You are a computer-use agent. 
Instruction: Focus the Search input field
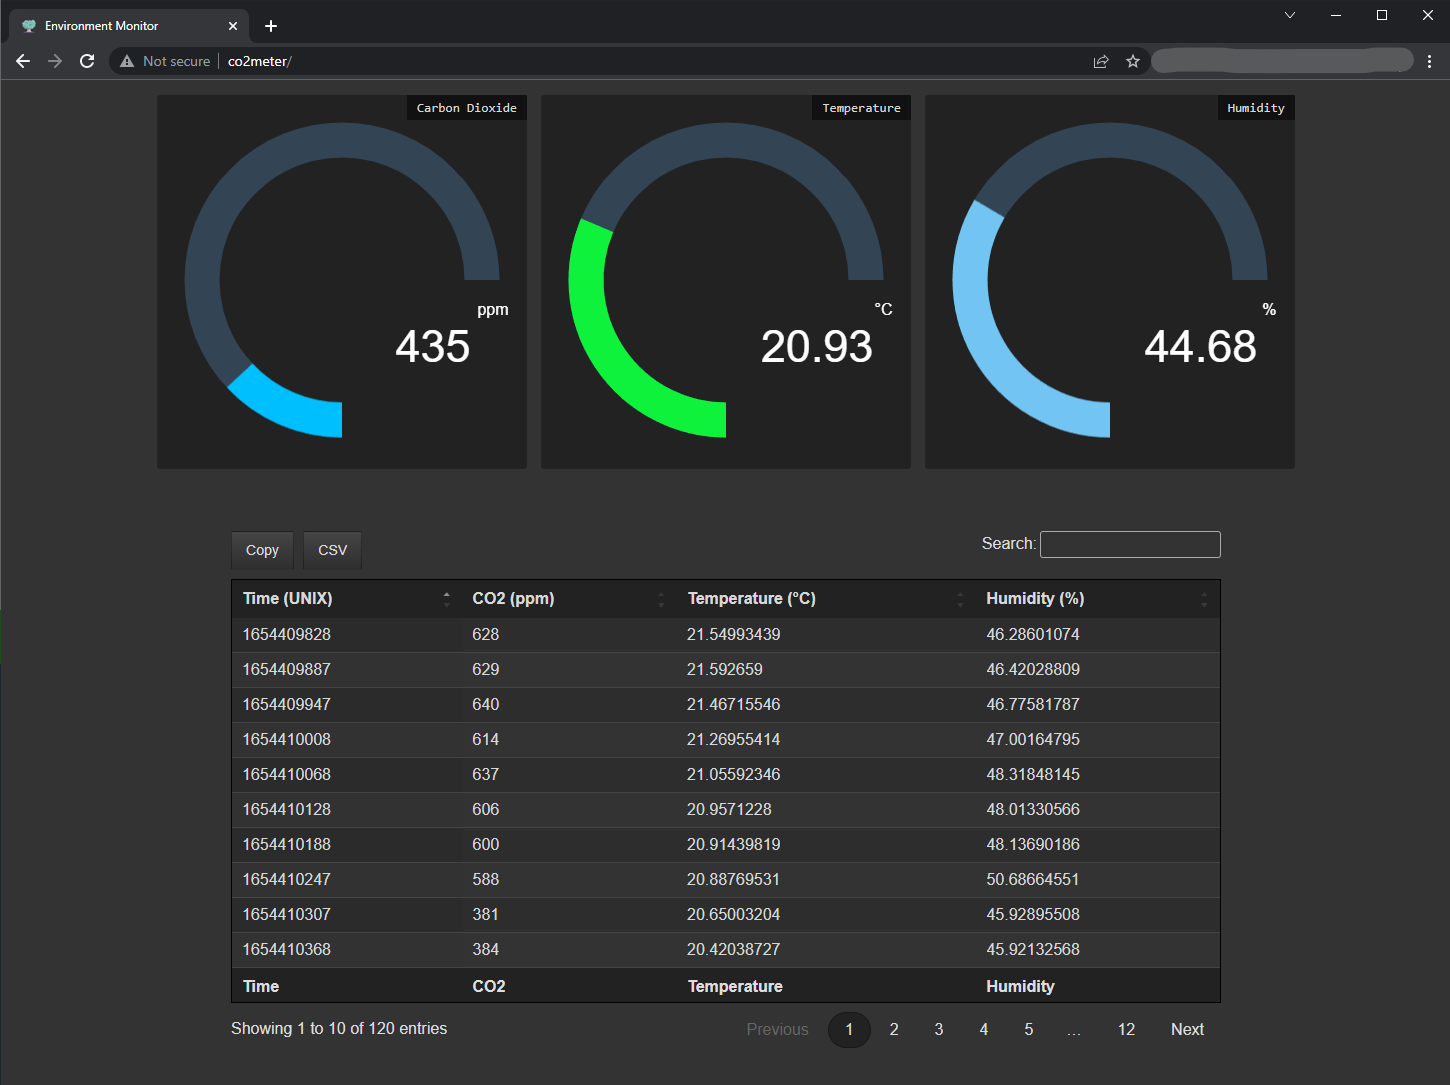click(x=1130, y=544)
